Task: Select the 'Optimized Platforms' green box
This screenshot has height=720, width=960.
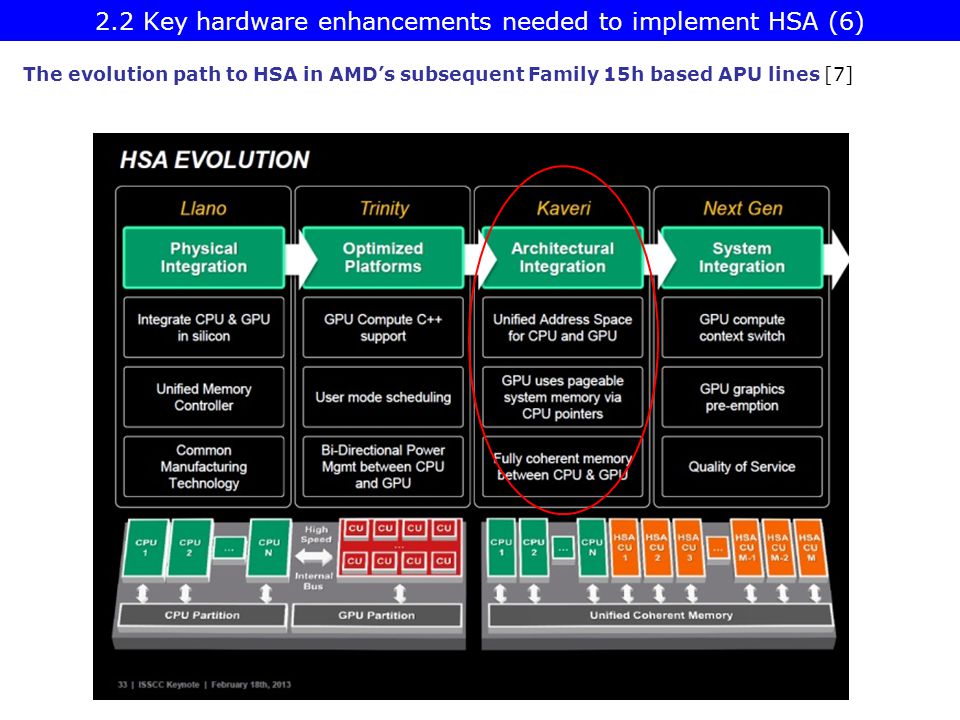Action: click(383, 257)
